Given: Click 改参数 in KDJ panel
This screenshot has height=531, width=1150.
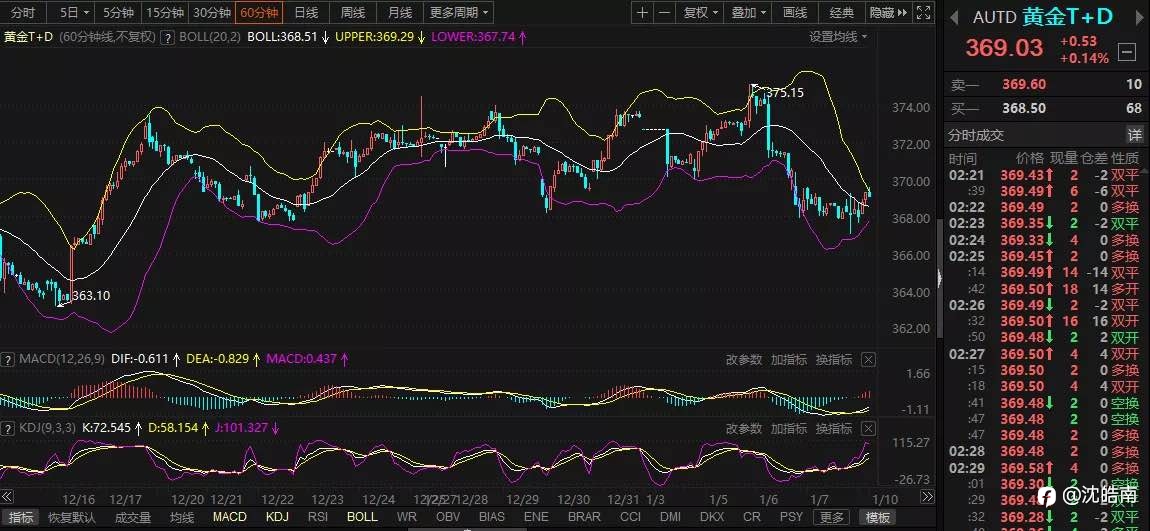Looking at the screenshot, I should pyautogui.click(x=744, y=428).
